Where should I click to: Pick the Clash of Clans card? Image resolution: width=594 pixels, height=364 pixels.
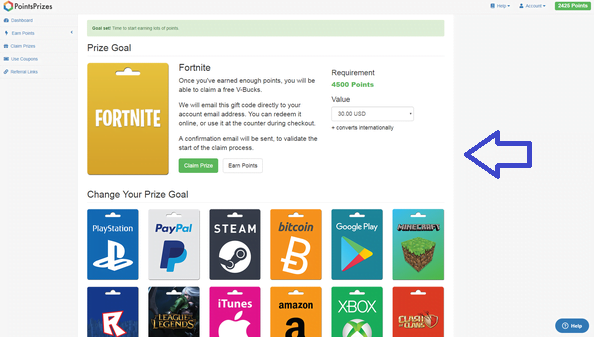[x=418, y=312]
